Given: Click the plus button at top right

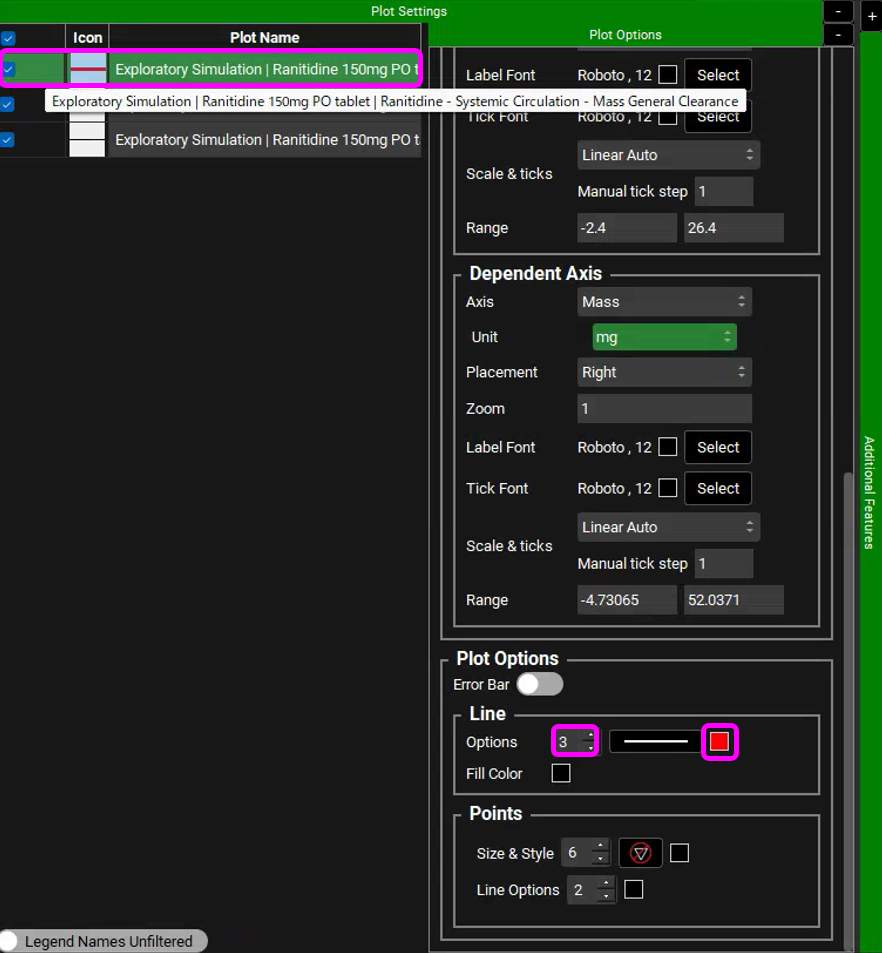Looking at the screenshot, I should 869,18.
